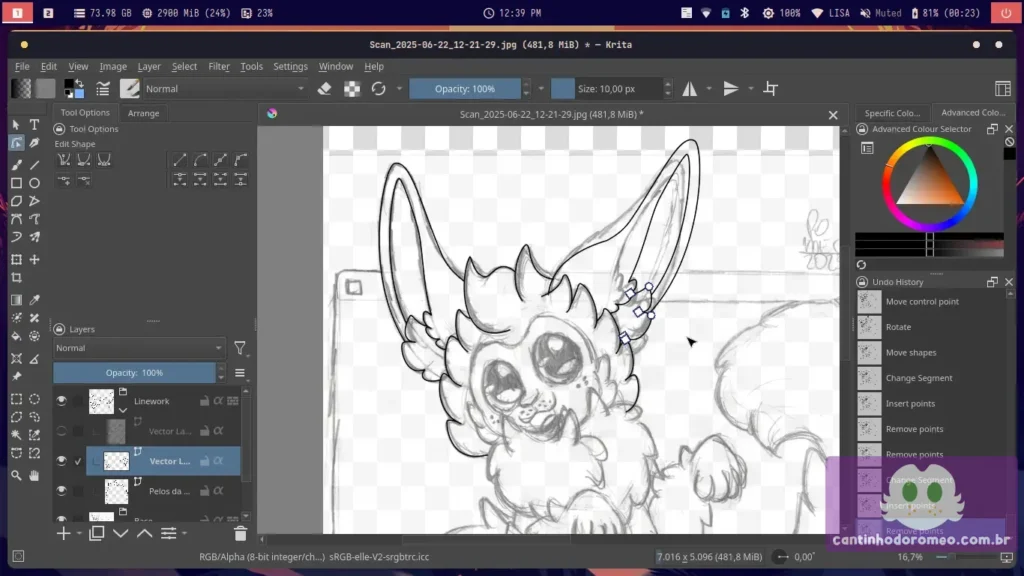This screenshot has height=576, width=1024.
Task: Click the Segment to line icon
Action: click(180, 159)
